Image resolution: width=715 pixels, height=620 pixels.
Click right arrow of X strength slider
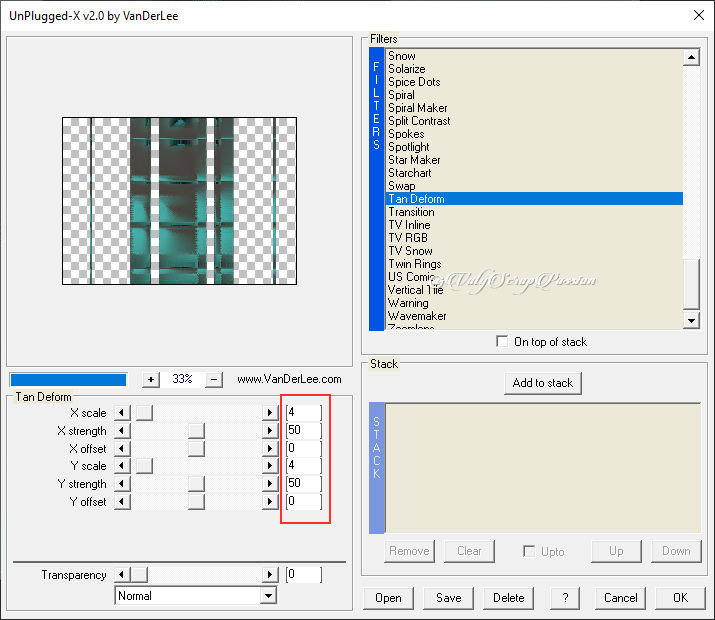[x=270, y=431]
